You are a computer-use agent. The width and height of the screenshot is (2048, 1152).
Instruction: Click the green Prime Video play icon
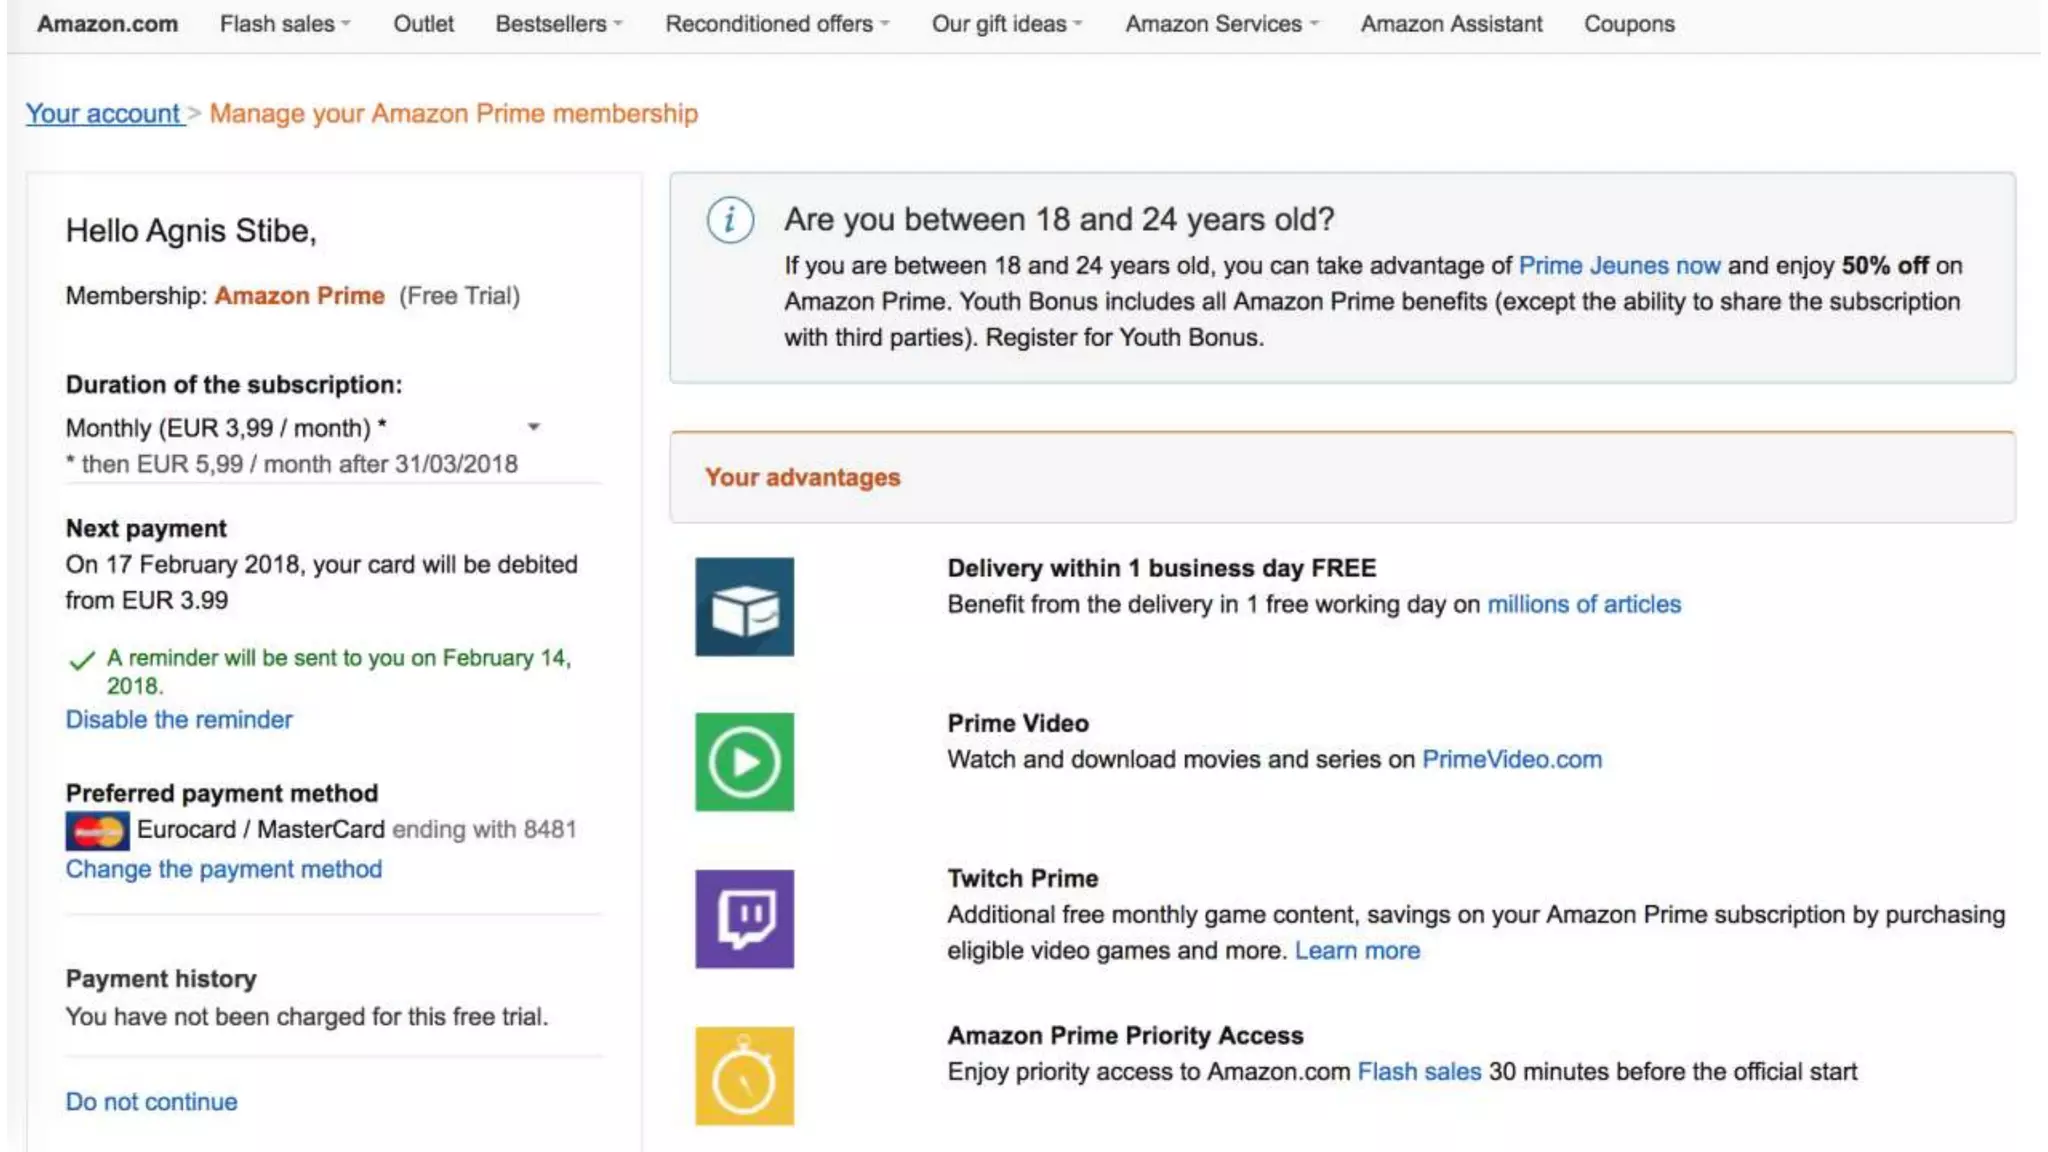pyautogui.click(x=744, y=762)
